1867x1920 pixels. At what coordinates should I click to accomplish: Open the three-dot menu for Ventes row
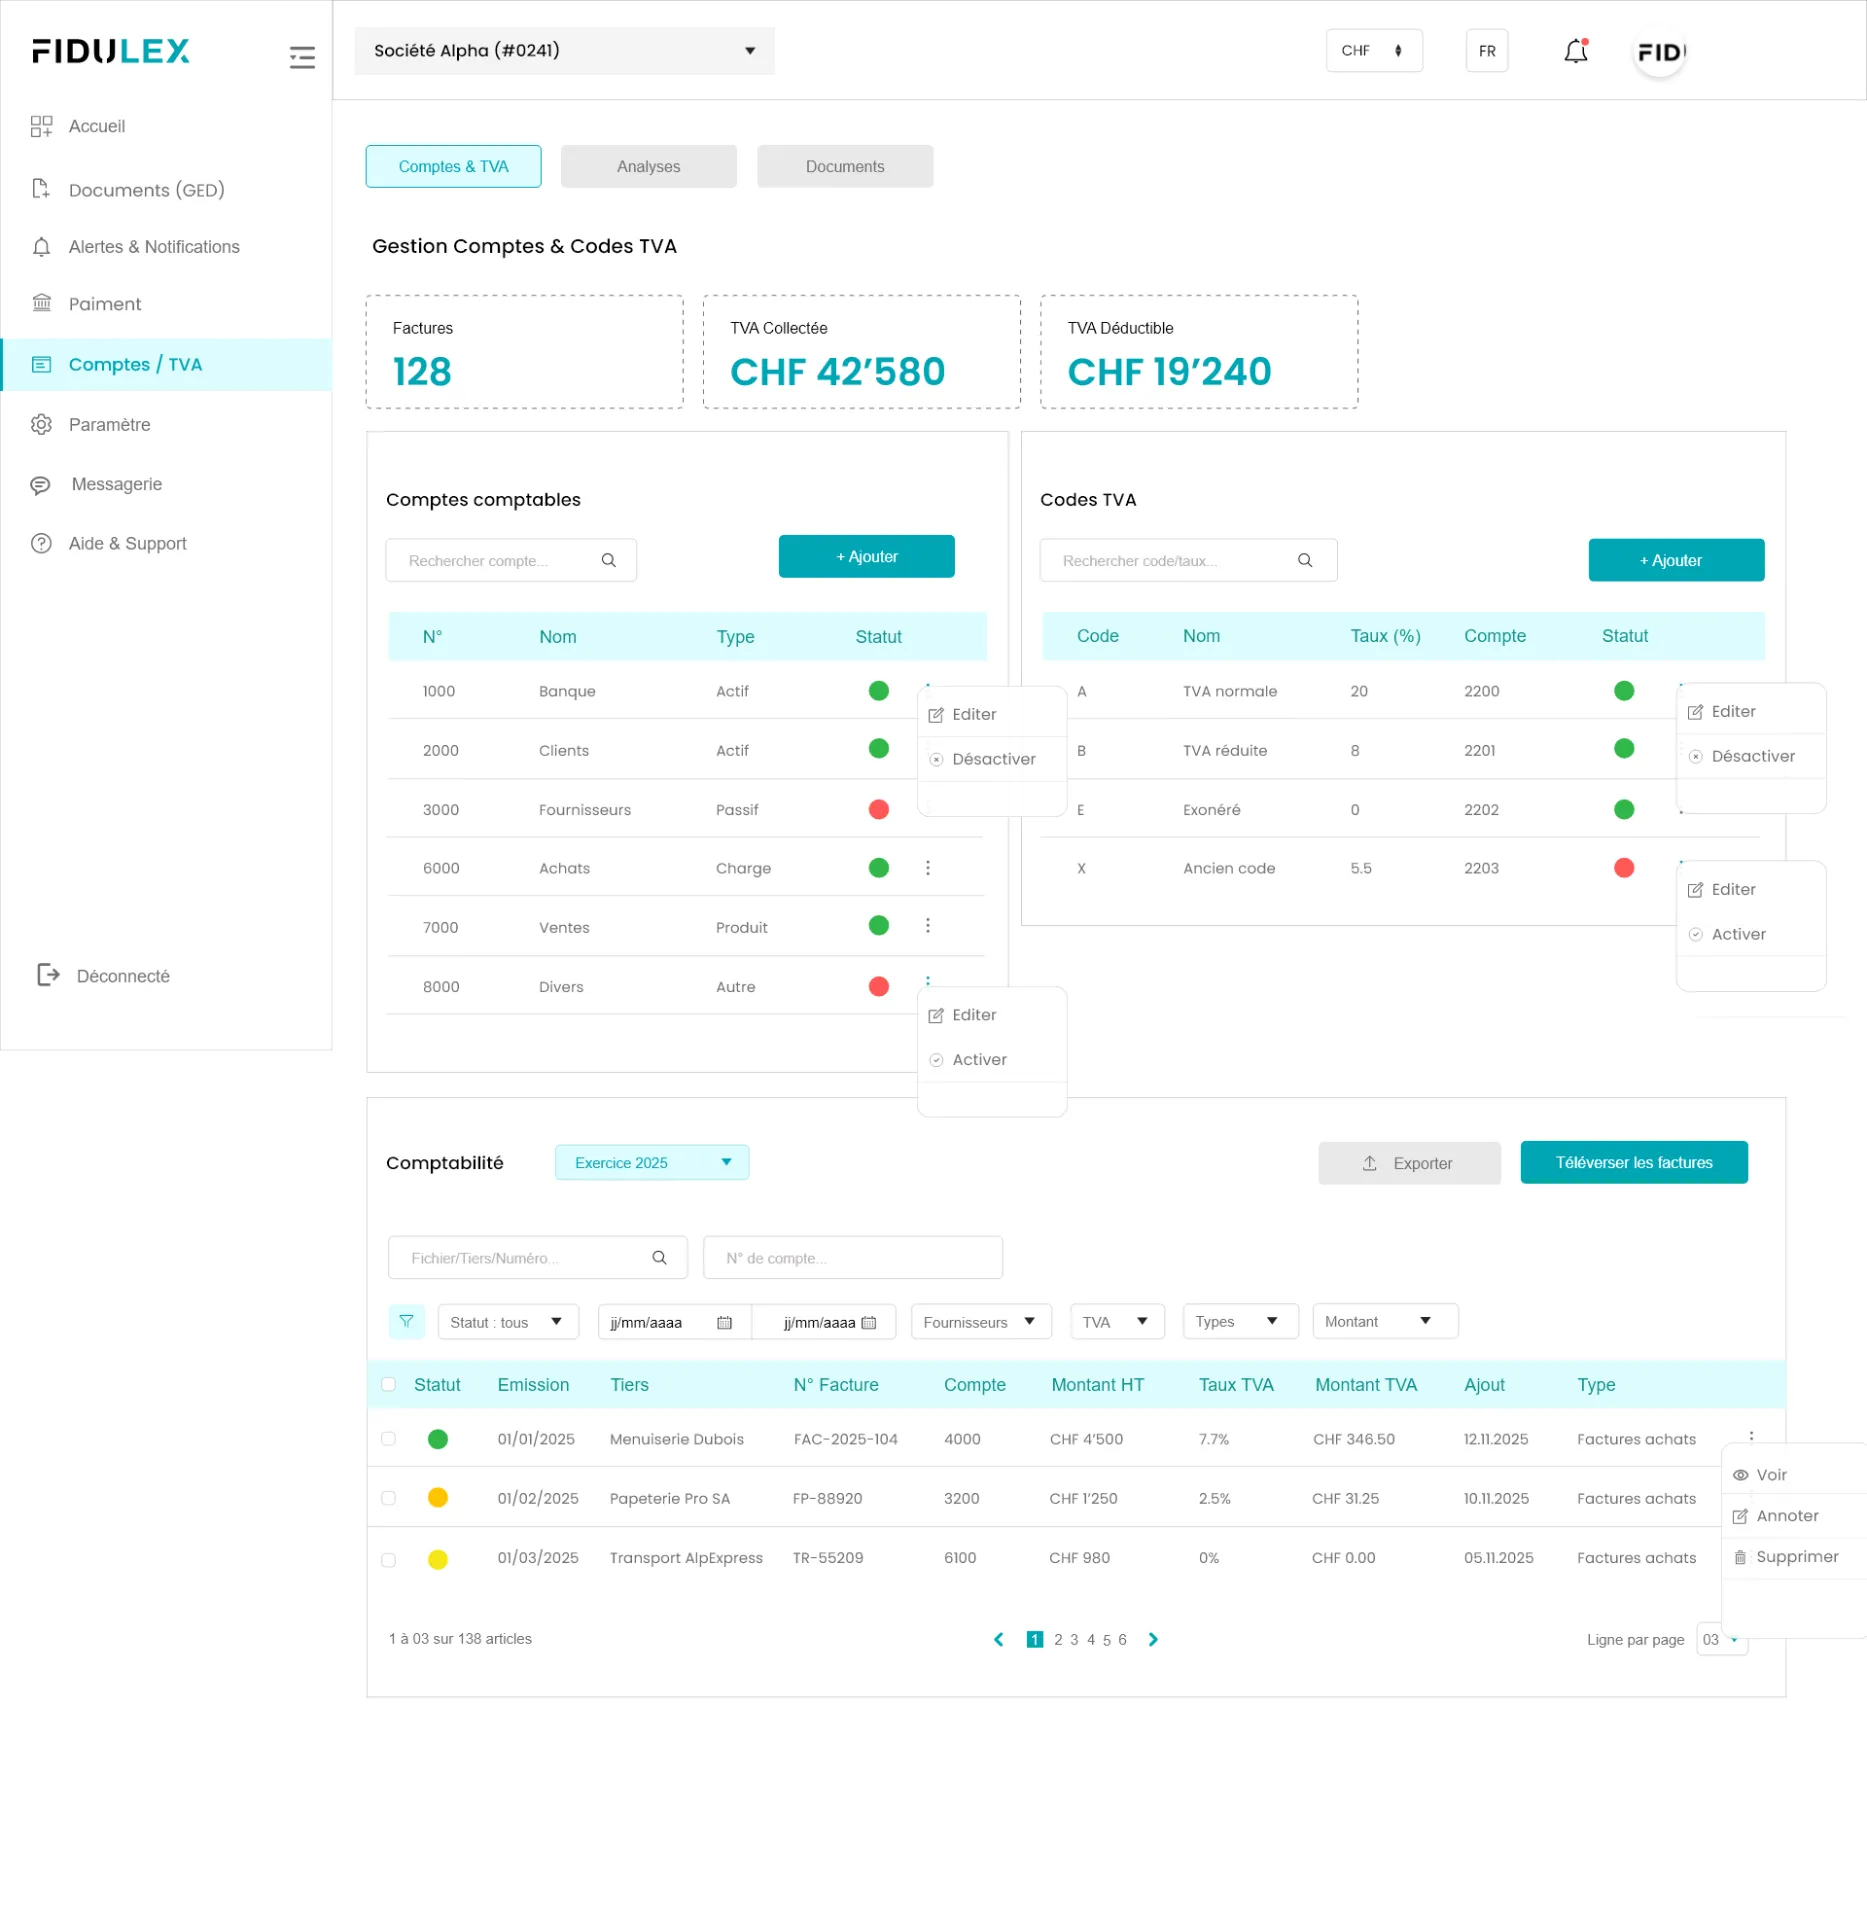click(x=927, y=925)
